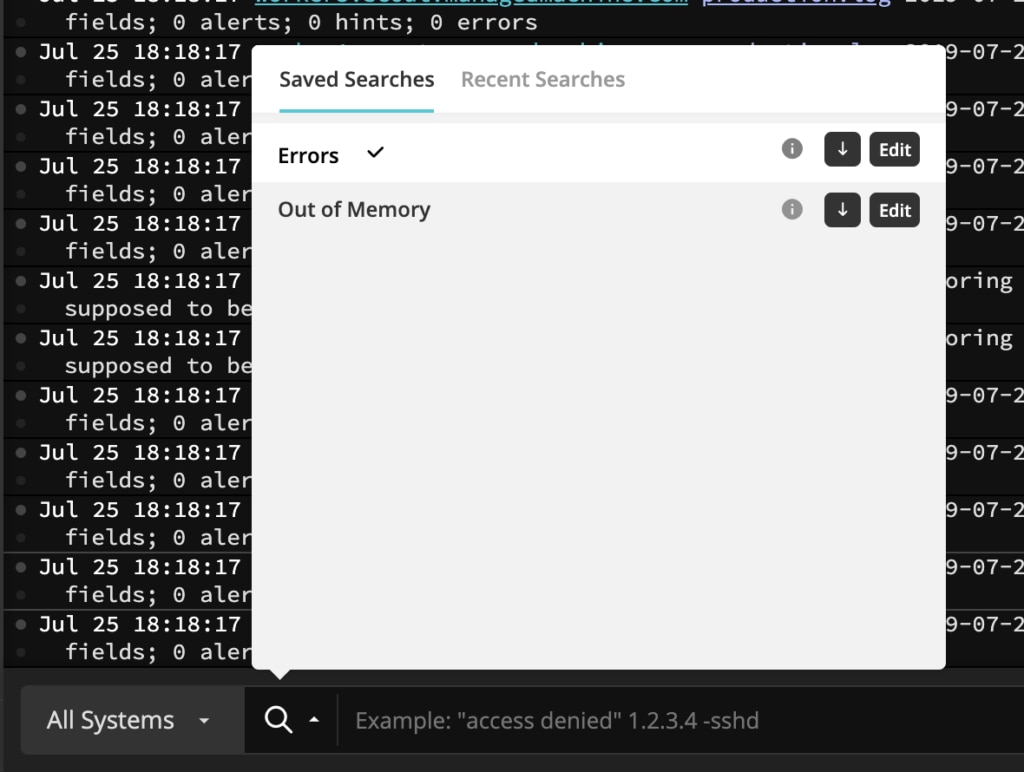The image size is (1024, 772).
Task: Click the down-arrow button for Out of Memory
Action: (842, 210)
